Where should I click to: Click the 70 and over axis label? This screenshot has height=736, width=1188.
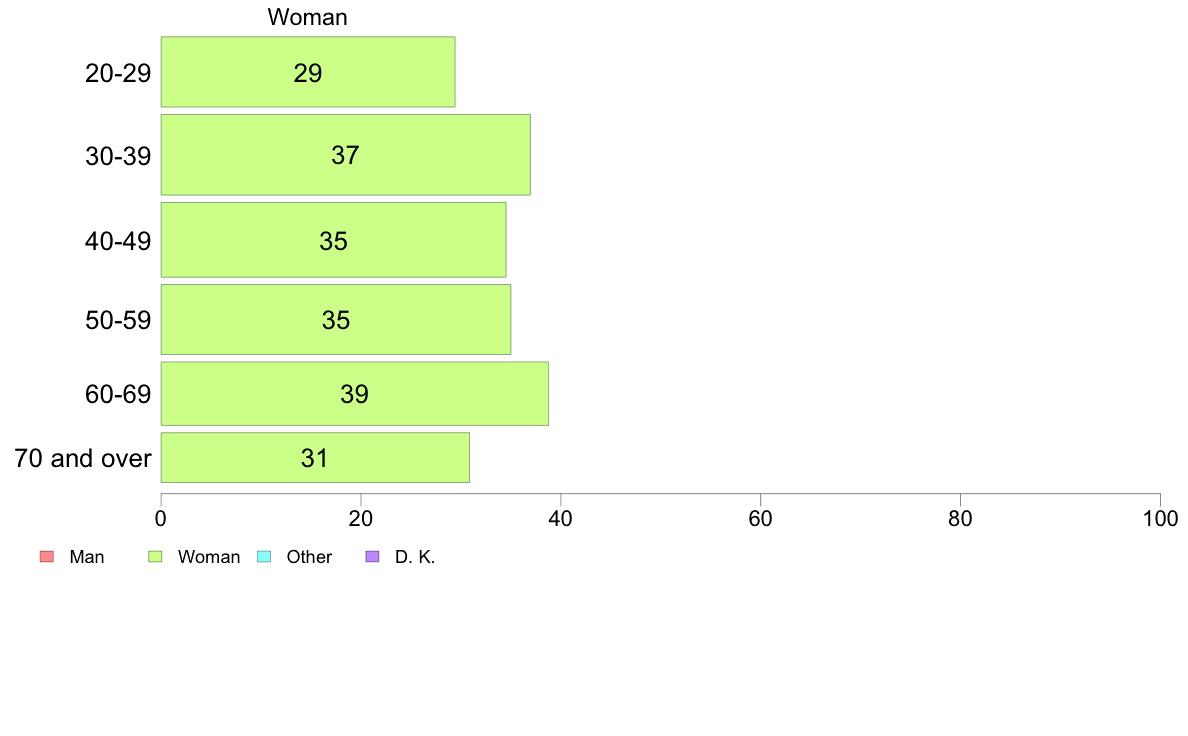pyautogui.click(x=83, y=458)
